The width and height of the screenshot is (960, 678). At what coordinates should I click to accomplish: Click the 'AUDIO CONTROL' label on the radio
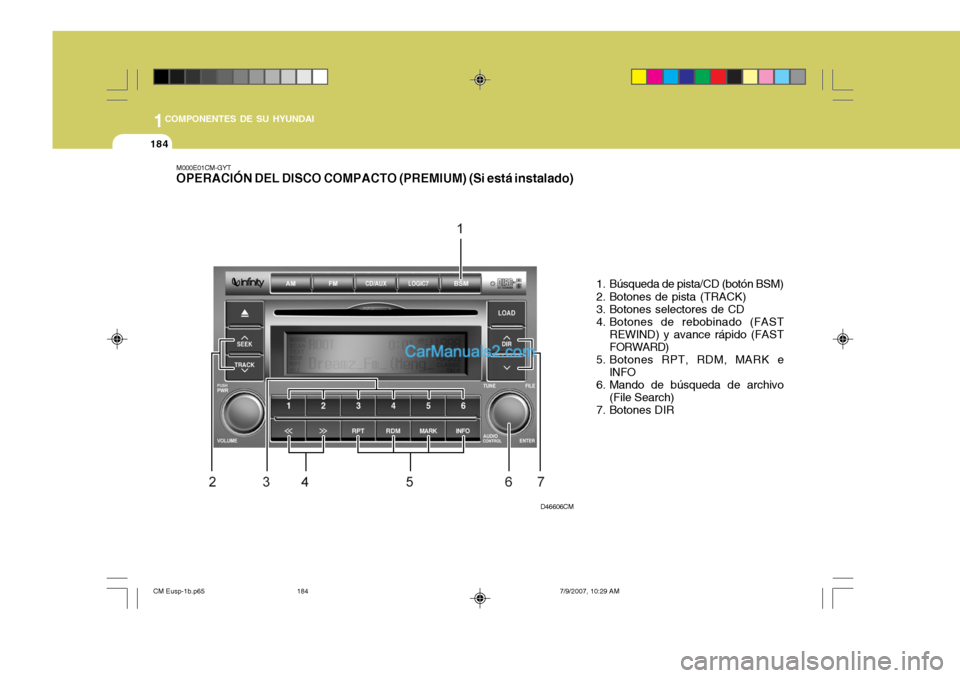pyautogui.click(x=492, y=439)
